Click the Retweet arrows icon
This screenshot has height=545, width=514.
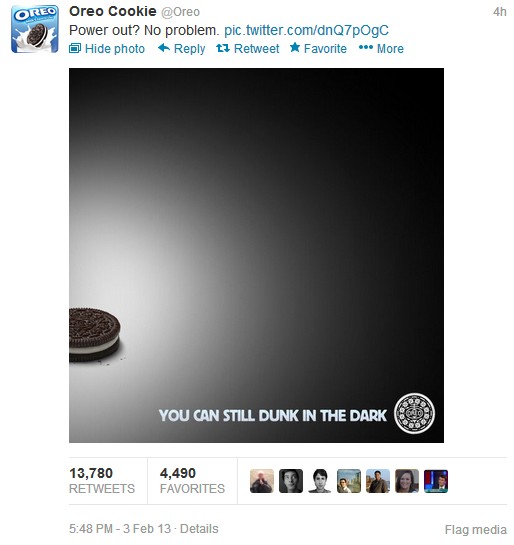(223, 48)
